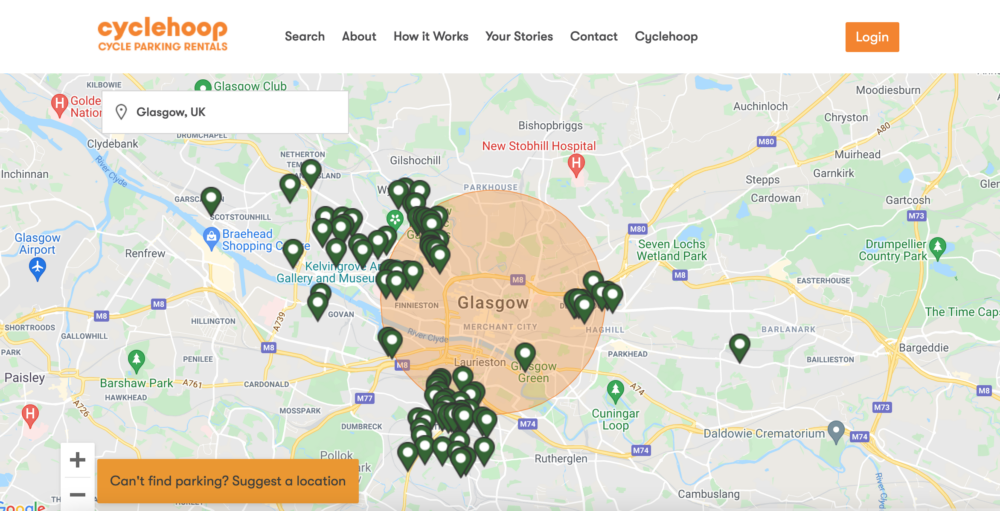Image resolution: width=1000 pixels, height=511 pixels.
Task: Click New Stobhill Hospital marker
Action: (576, 165)
